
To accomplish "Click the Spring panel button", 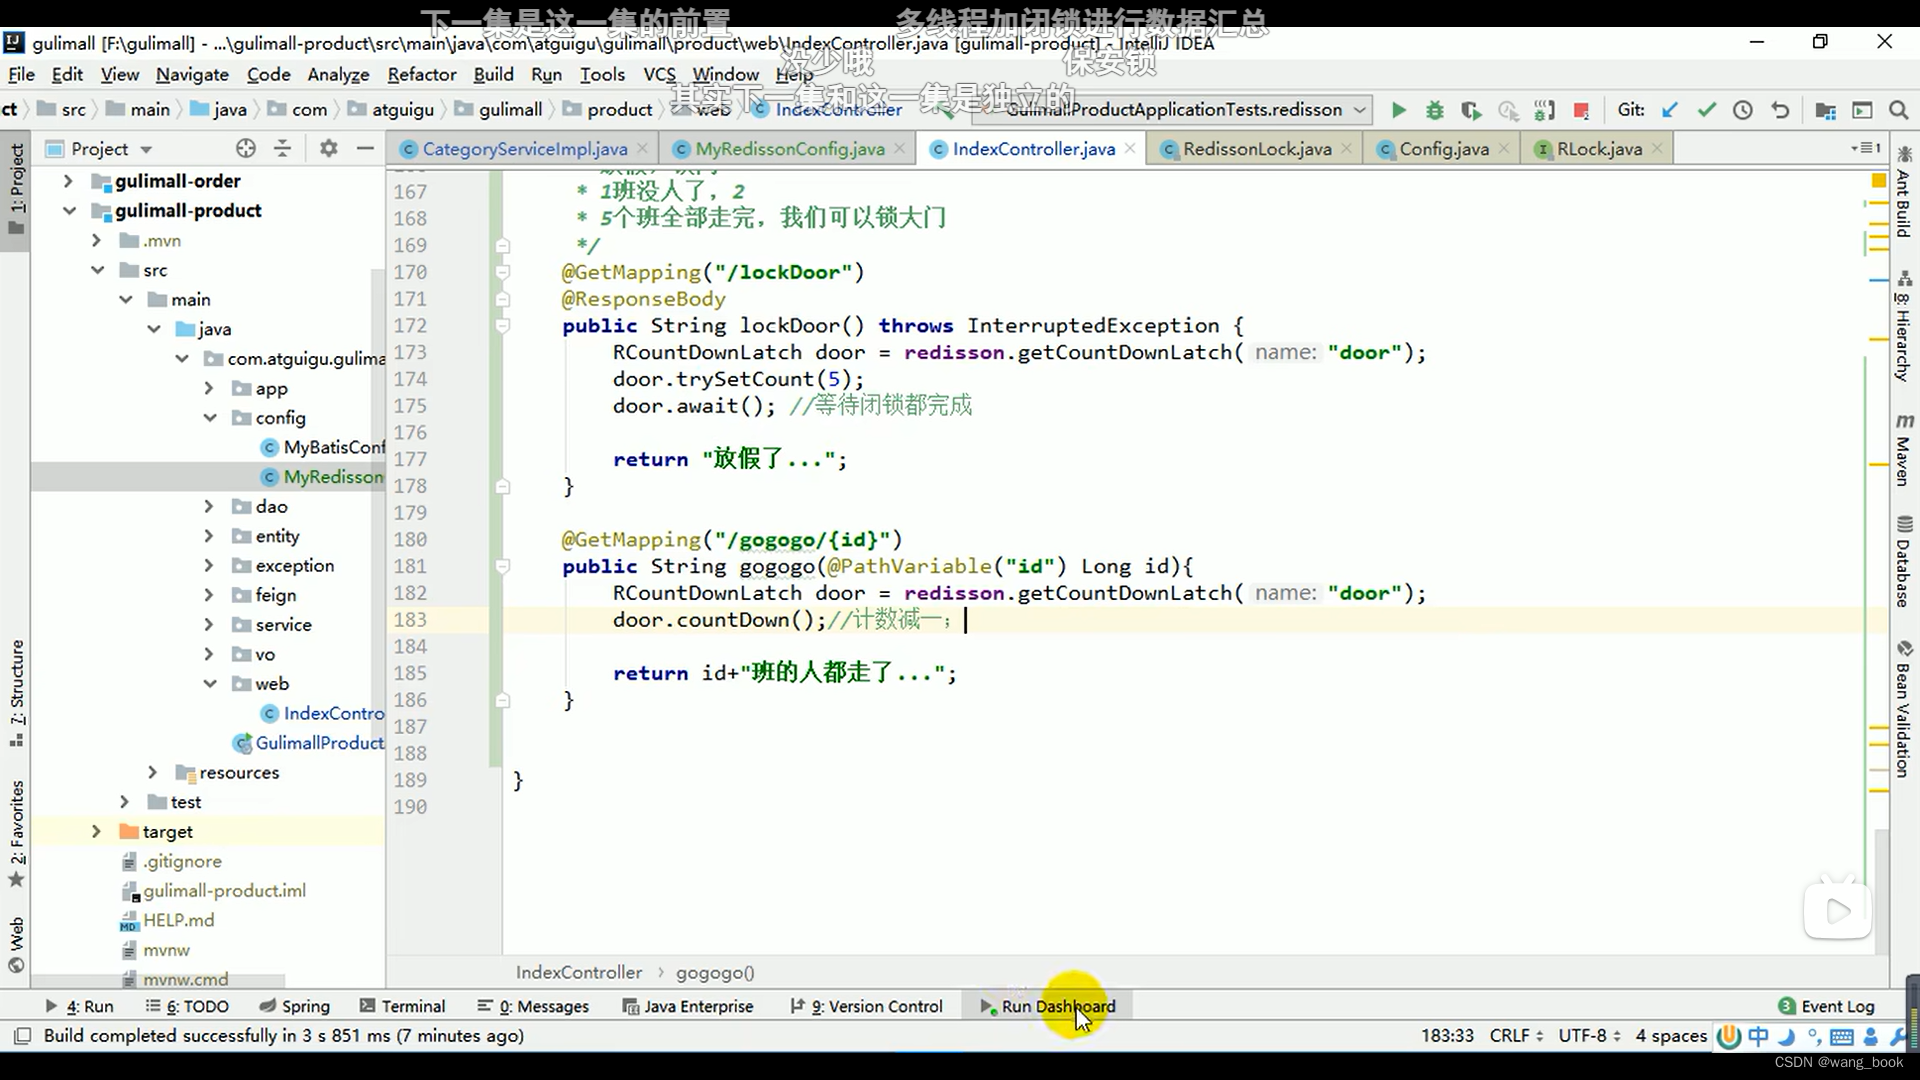I will (305, 1006).
